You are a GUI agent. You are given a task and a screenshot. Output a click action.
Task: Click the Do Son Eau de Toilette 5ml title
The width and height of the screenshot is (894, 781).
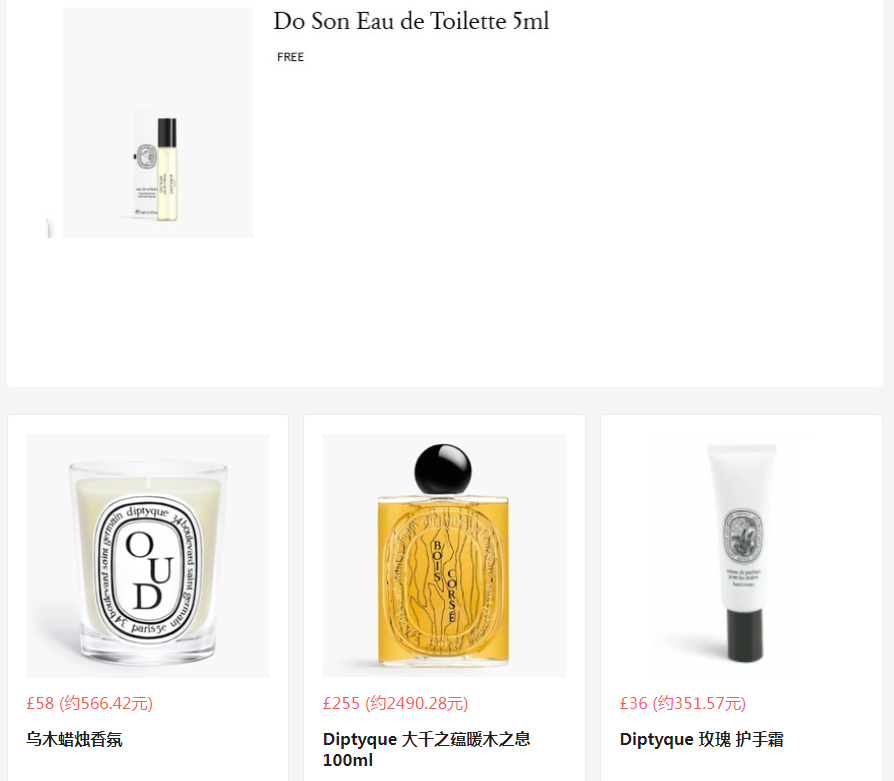pyautogui.click(x=411, y=21)
